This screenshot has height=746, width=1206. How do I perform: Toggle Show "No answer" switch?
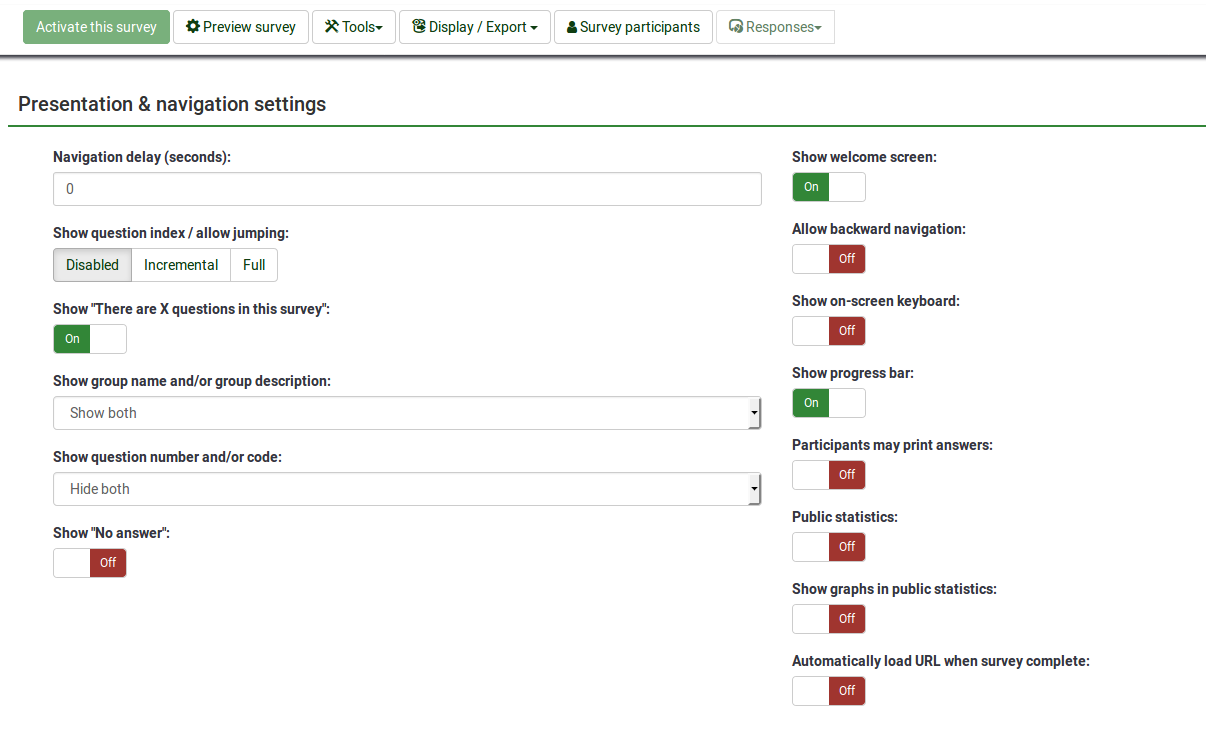[x=90, y=563]
